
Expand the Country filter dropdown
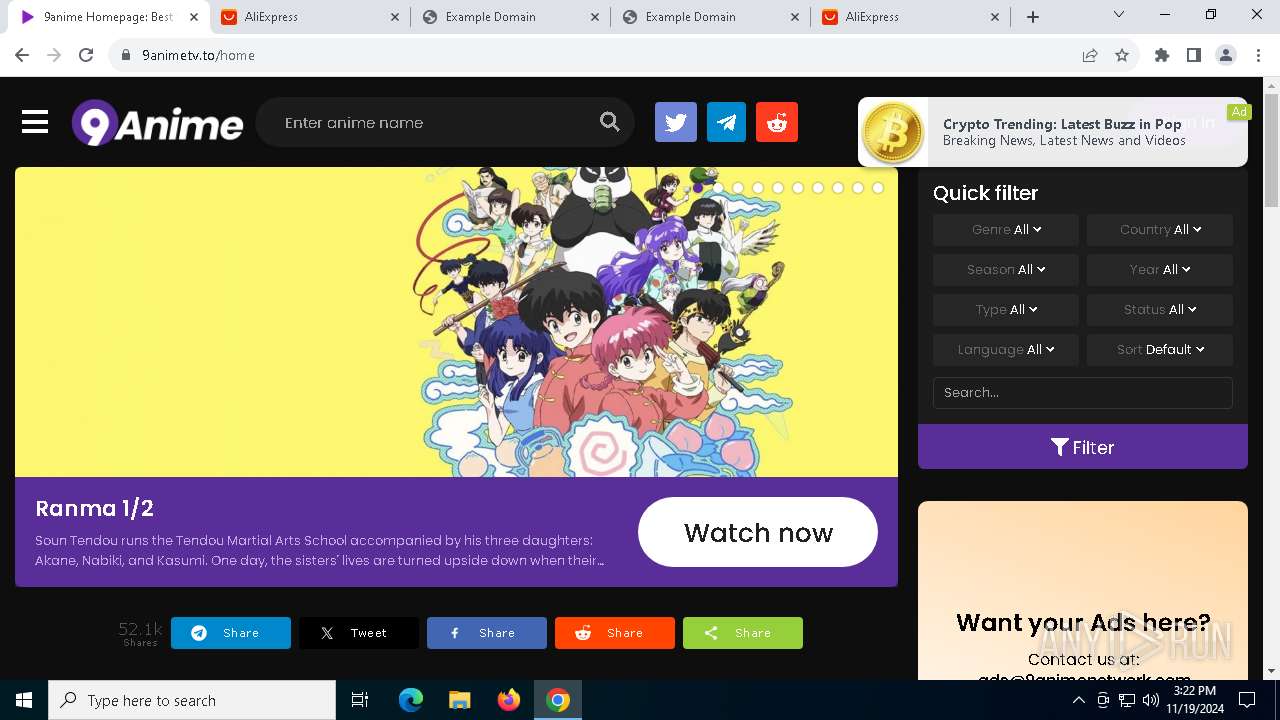click(x=1160, y=229)
